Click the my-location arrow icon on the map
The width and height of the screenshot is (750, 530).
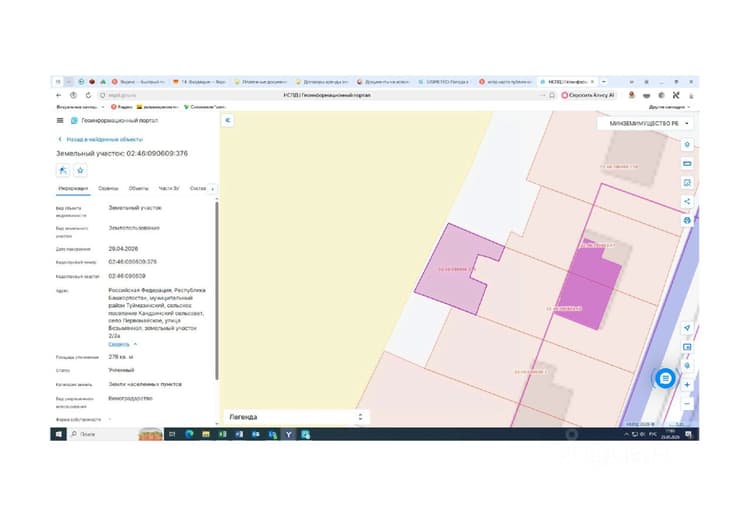tap(687, 328)
